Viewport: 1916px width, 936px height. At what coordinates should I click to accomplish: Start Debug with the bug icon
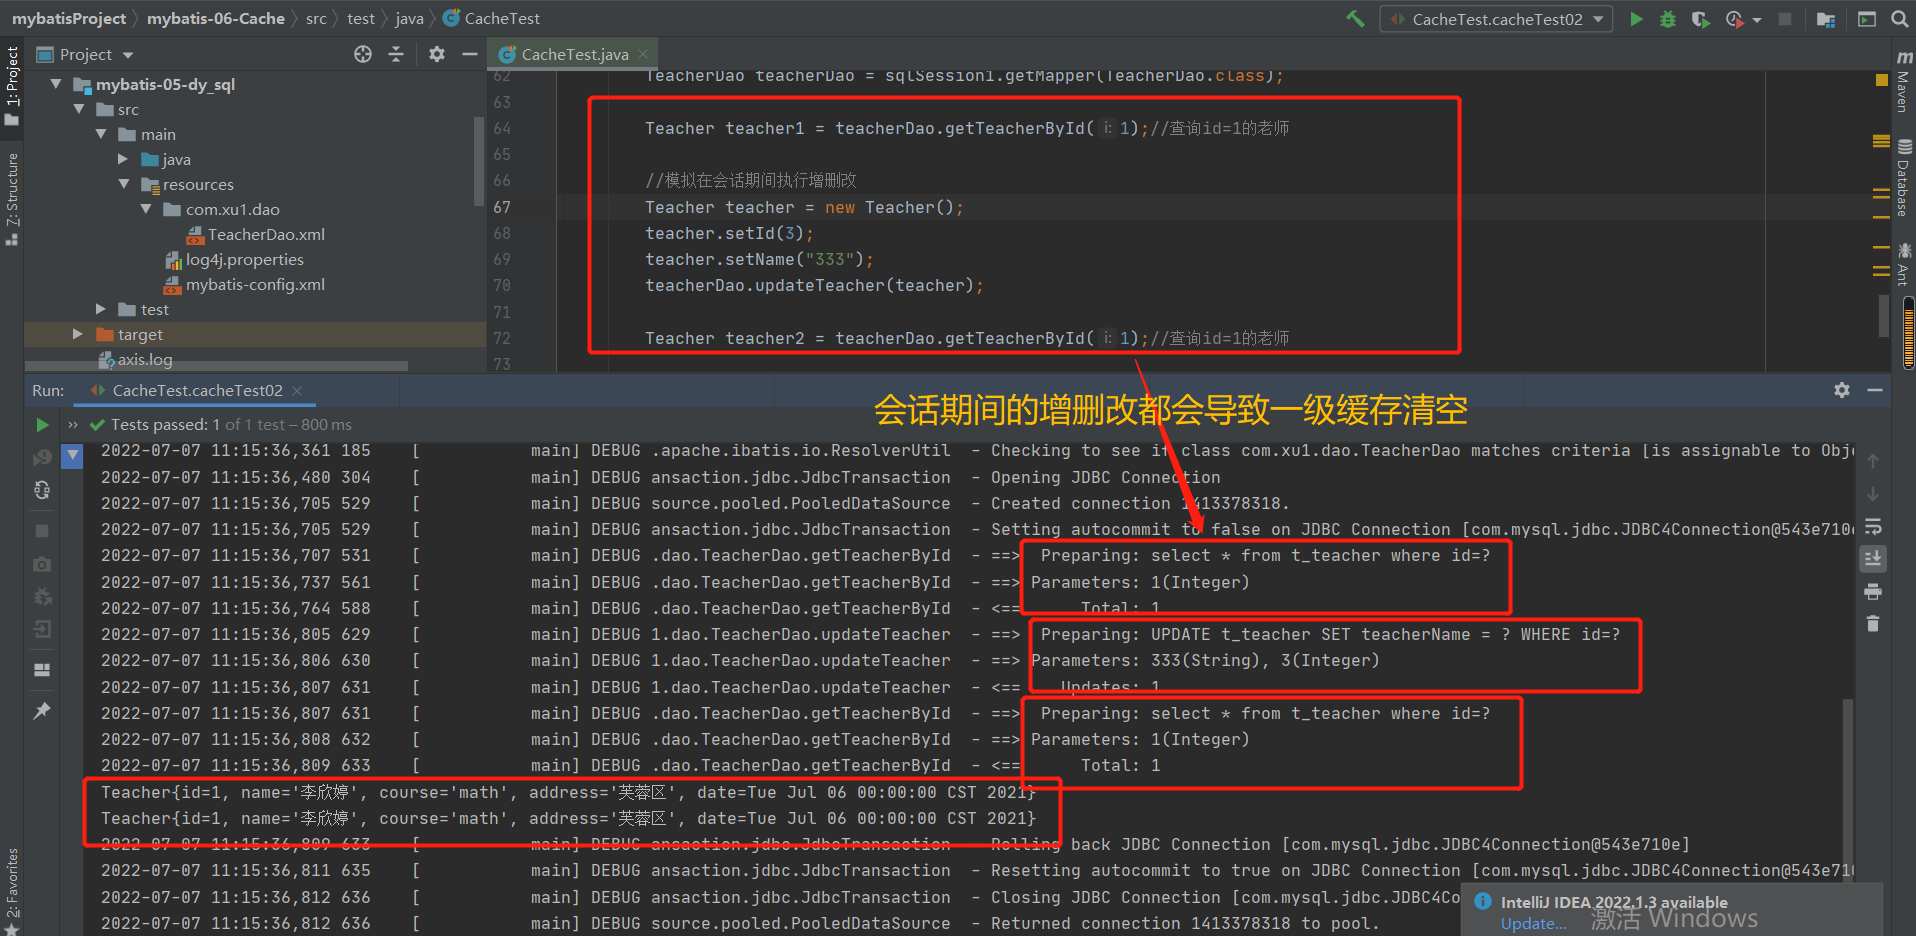(x=1668, y=19)
